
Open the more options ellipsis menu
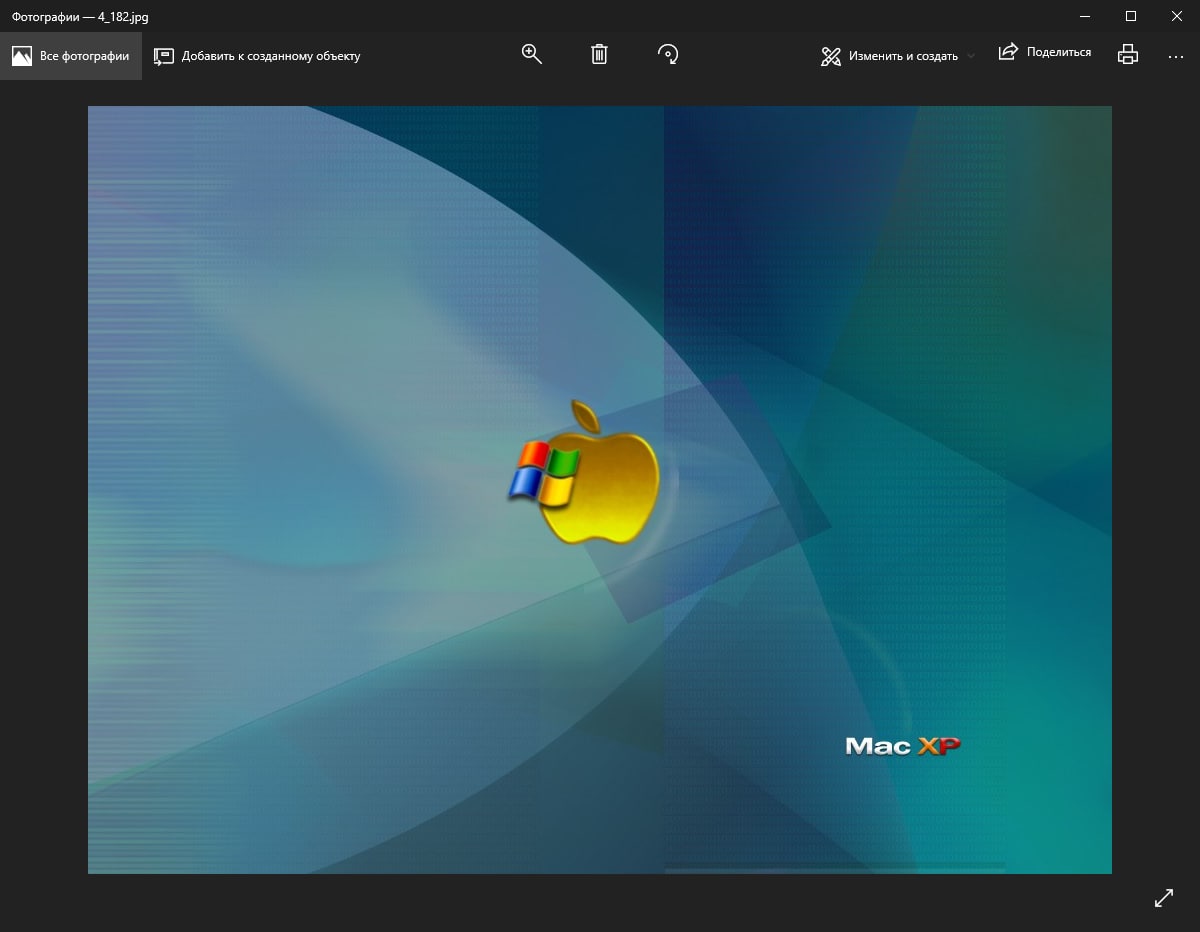pos(1176,57)
